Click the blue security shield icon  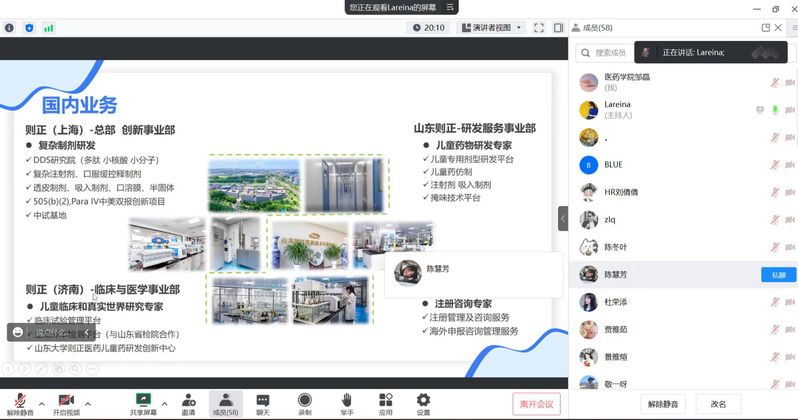pos(29,28)
